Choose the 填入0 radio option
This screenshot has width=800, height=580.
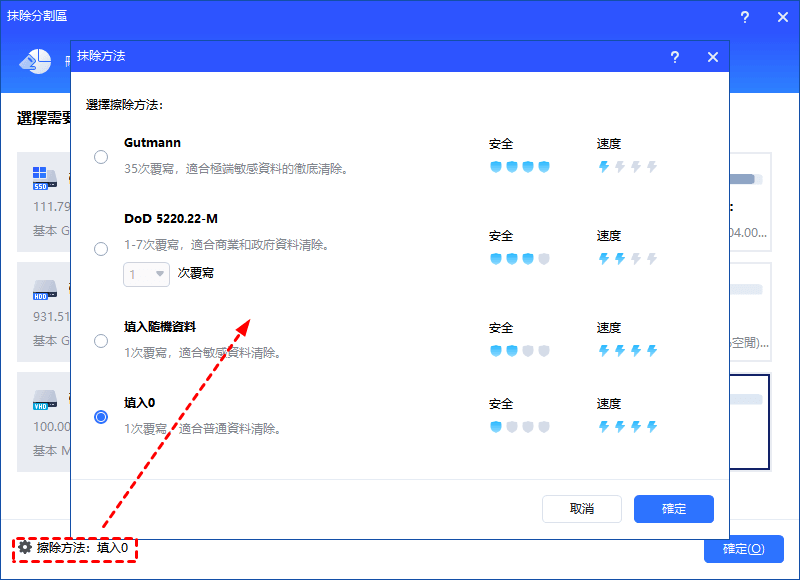pyautogui.click(x=101, y=417)
